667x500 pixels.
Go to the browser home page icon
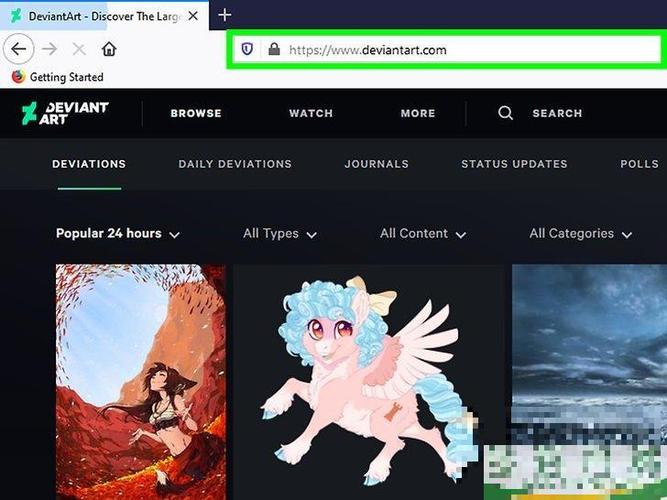[x=109, y=49]
